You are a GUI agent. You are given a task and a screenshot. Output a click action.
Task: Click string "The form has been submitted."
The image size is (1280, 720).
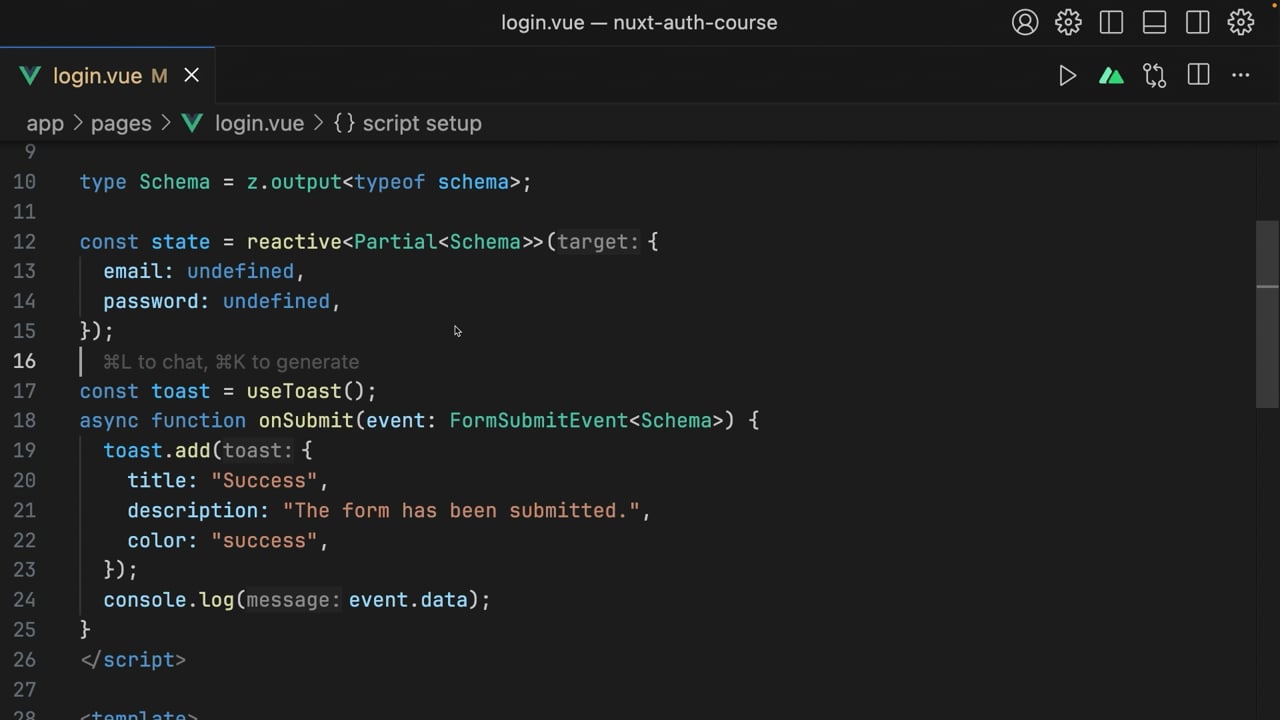coord(461,511)
